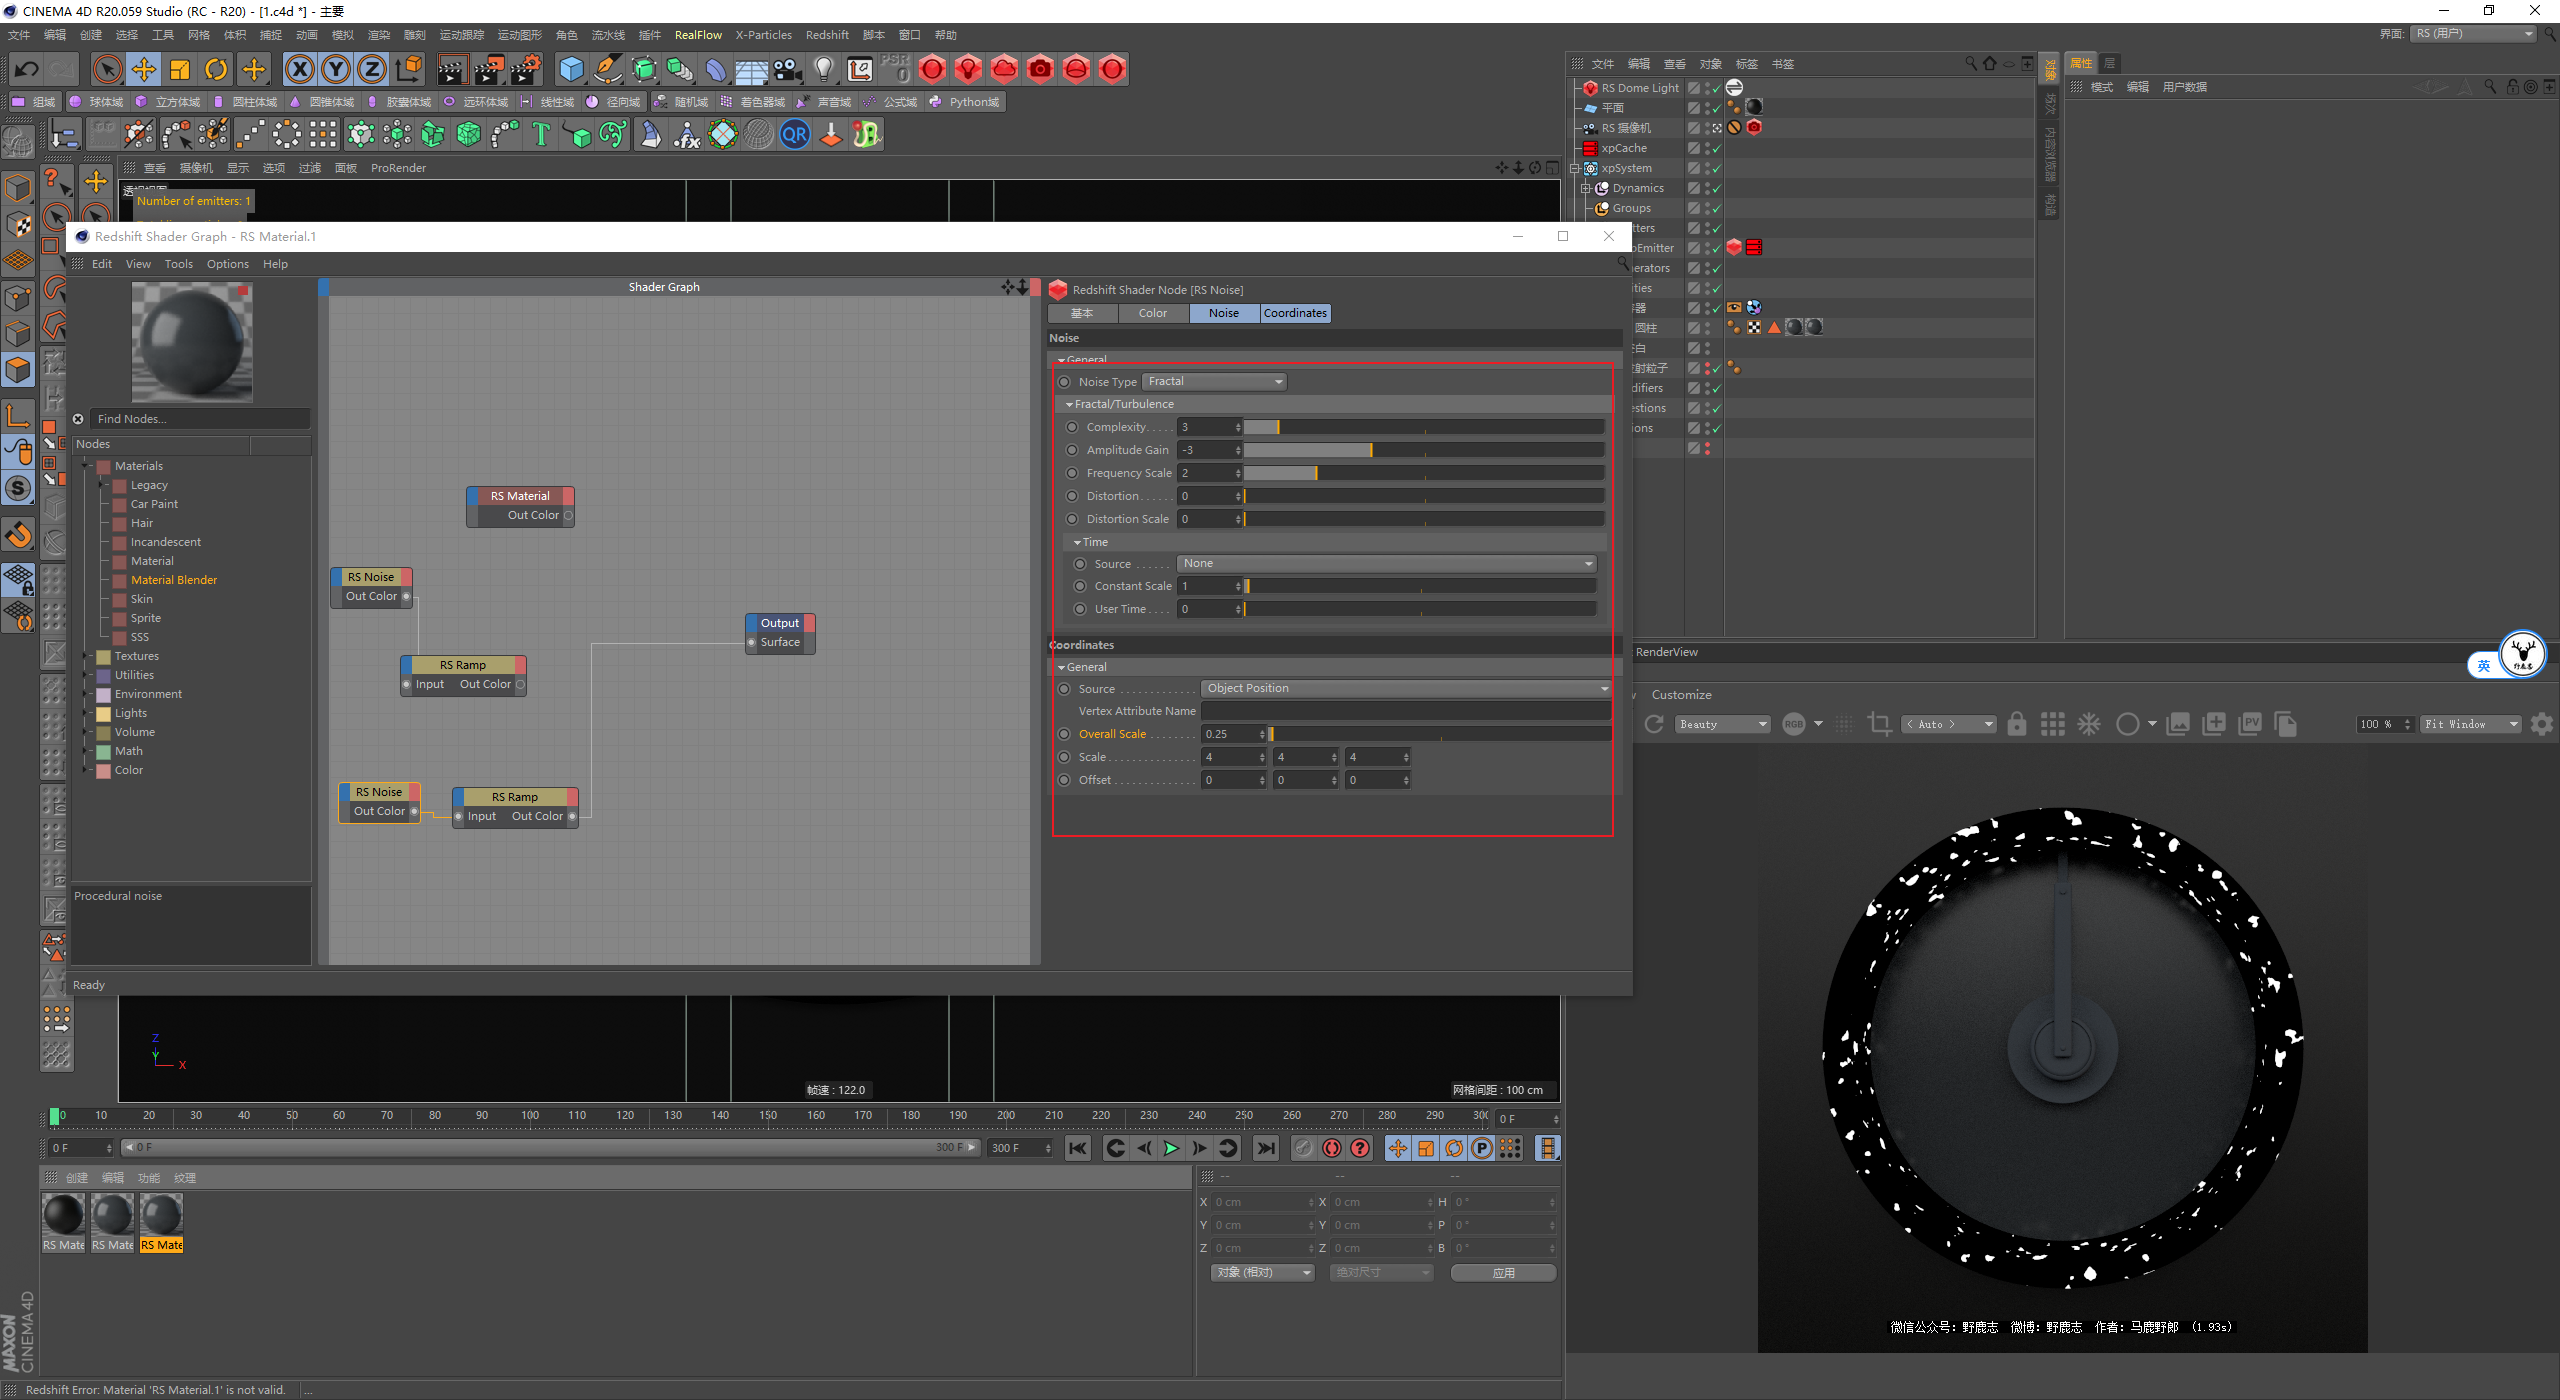This screenshot has width=2560, height=1400.
Task: Adjust the Complexity slider
Action: click(1424, 428)
